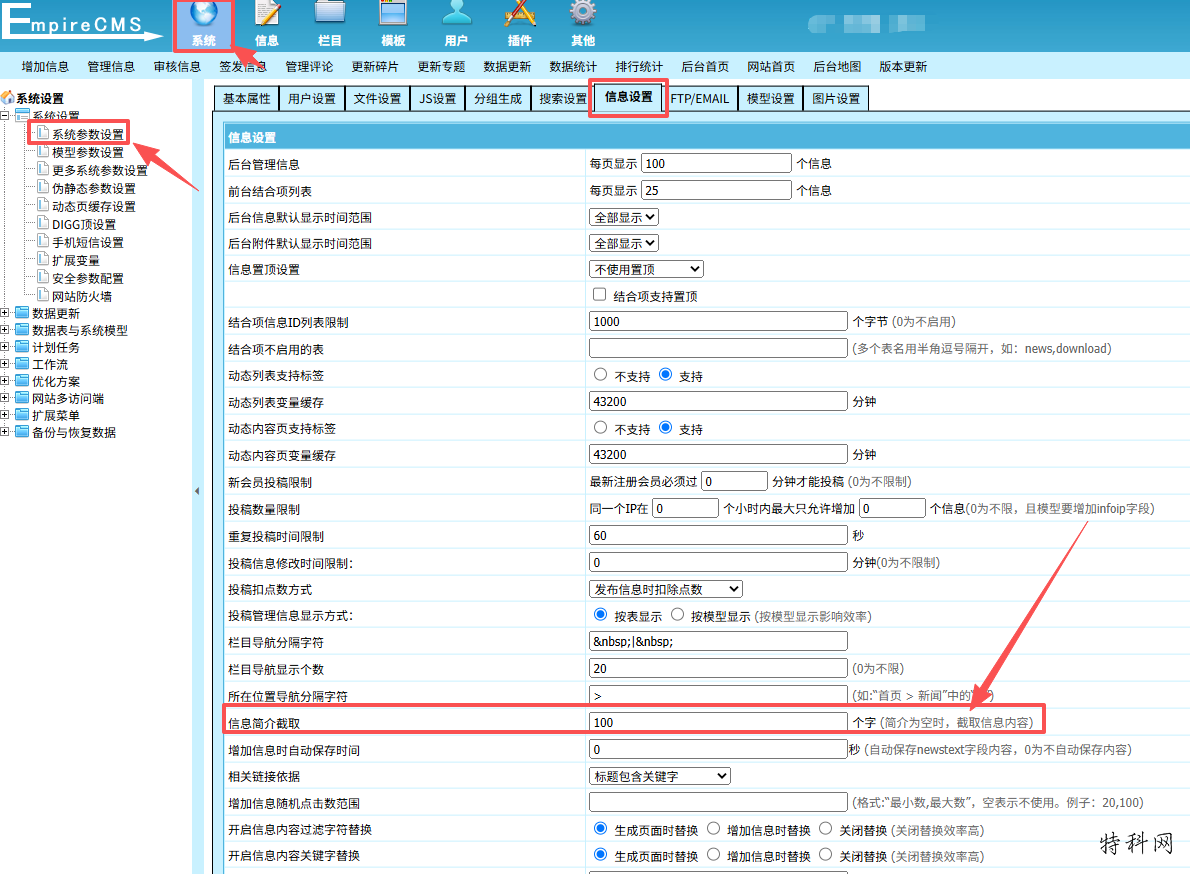Select 支持 for 动态列表支持标签
This screenshot has height=874, width=1190.
(x=666, y=374)
